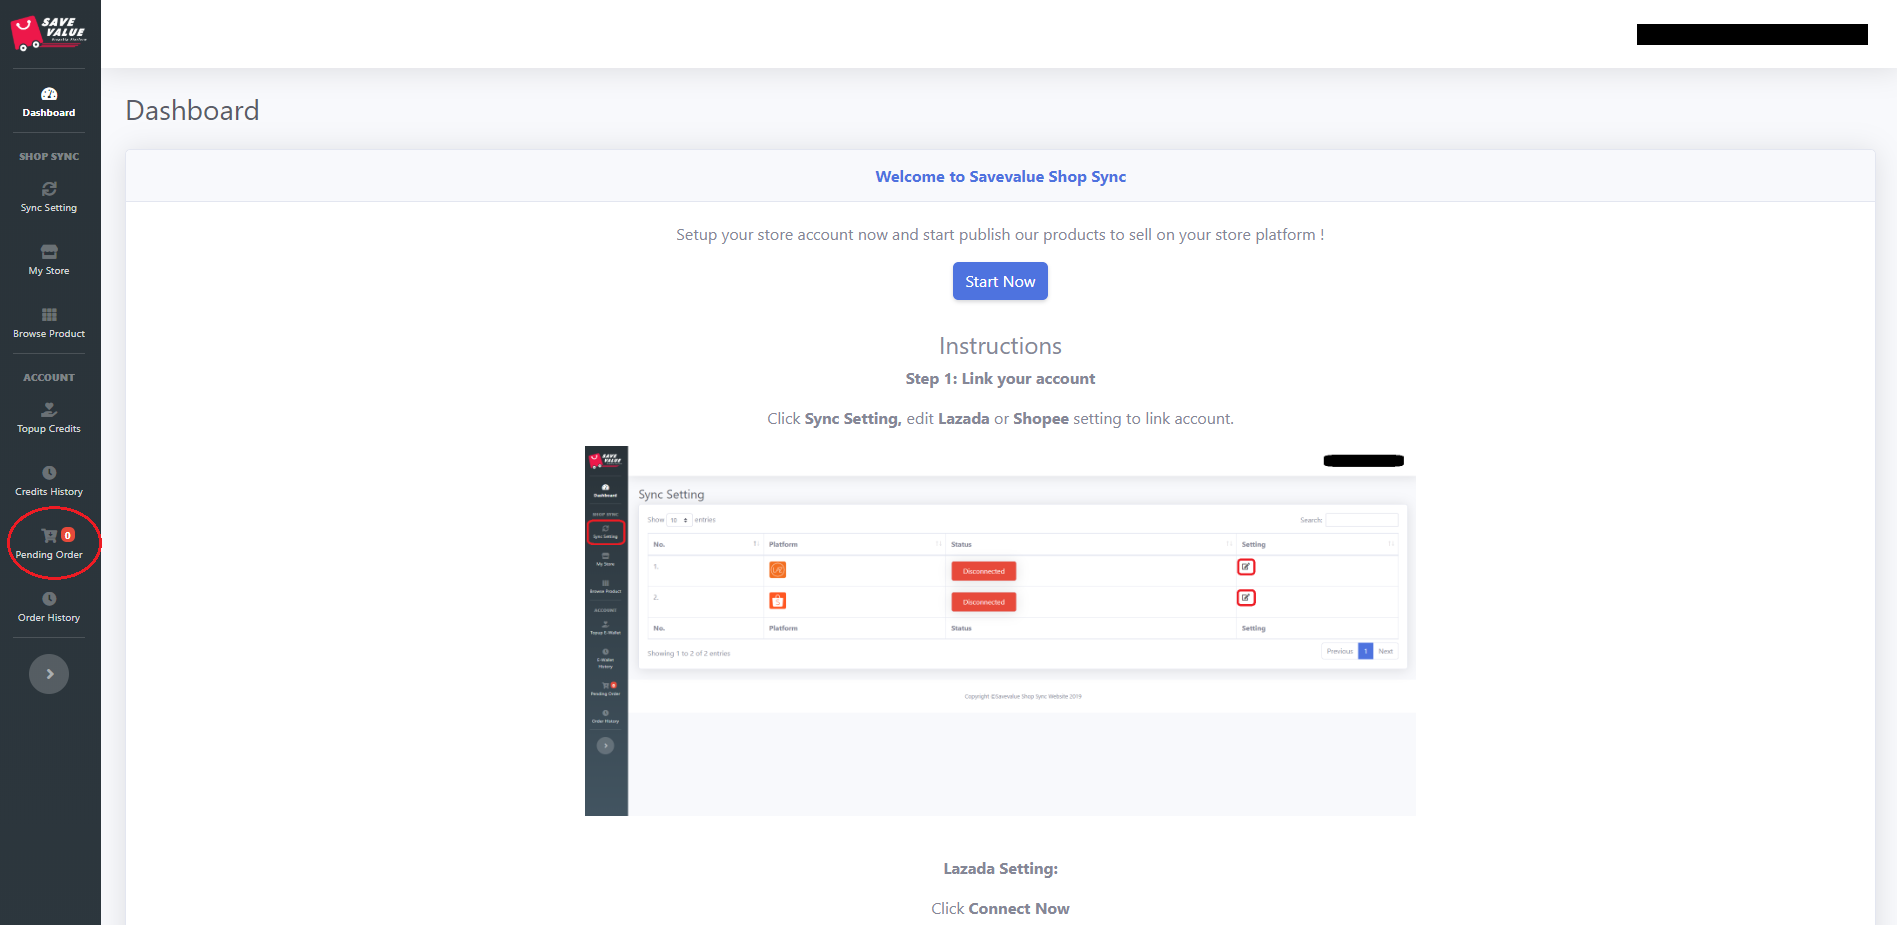This screenshot has width=1897, height=925.
Task: Click the red pending order count badge
Action: [x=68, y=535]
